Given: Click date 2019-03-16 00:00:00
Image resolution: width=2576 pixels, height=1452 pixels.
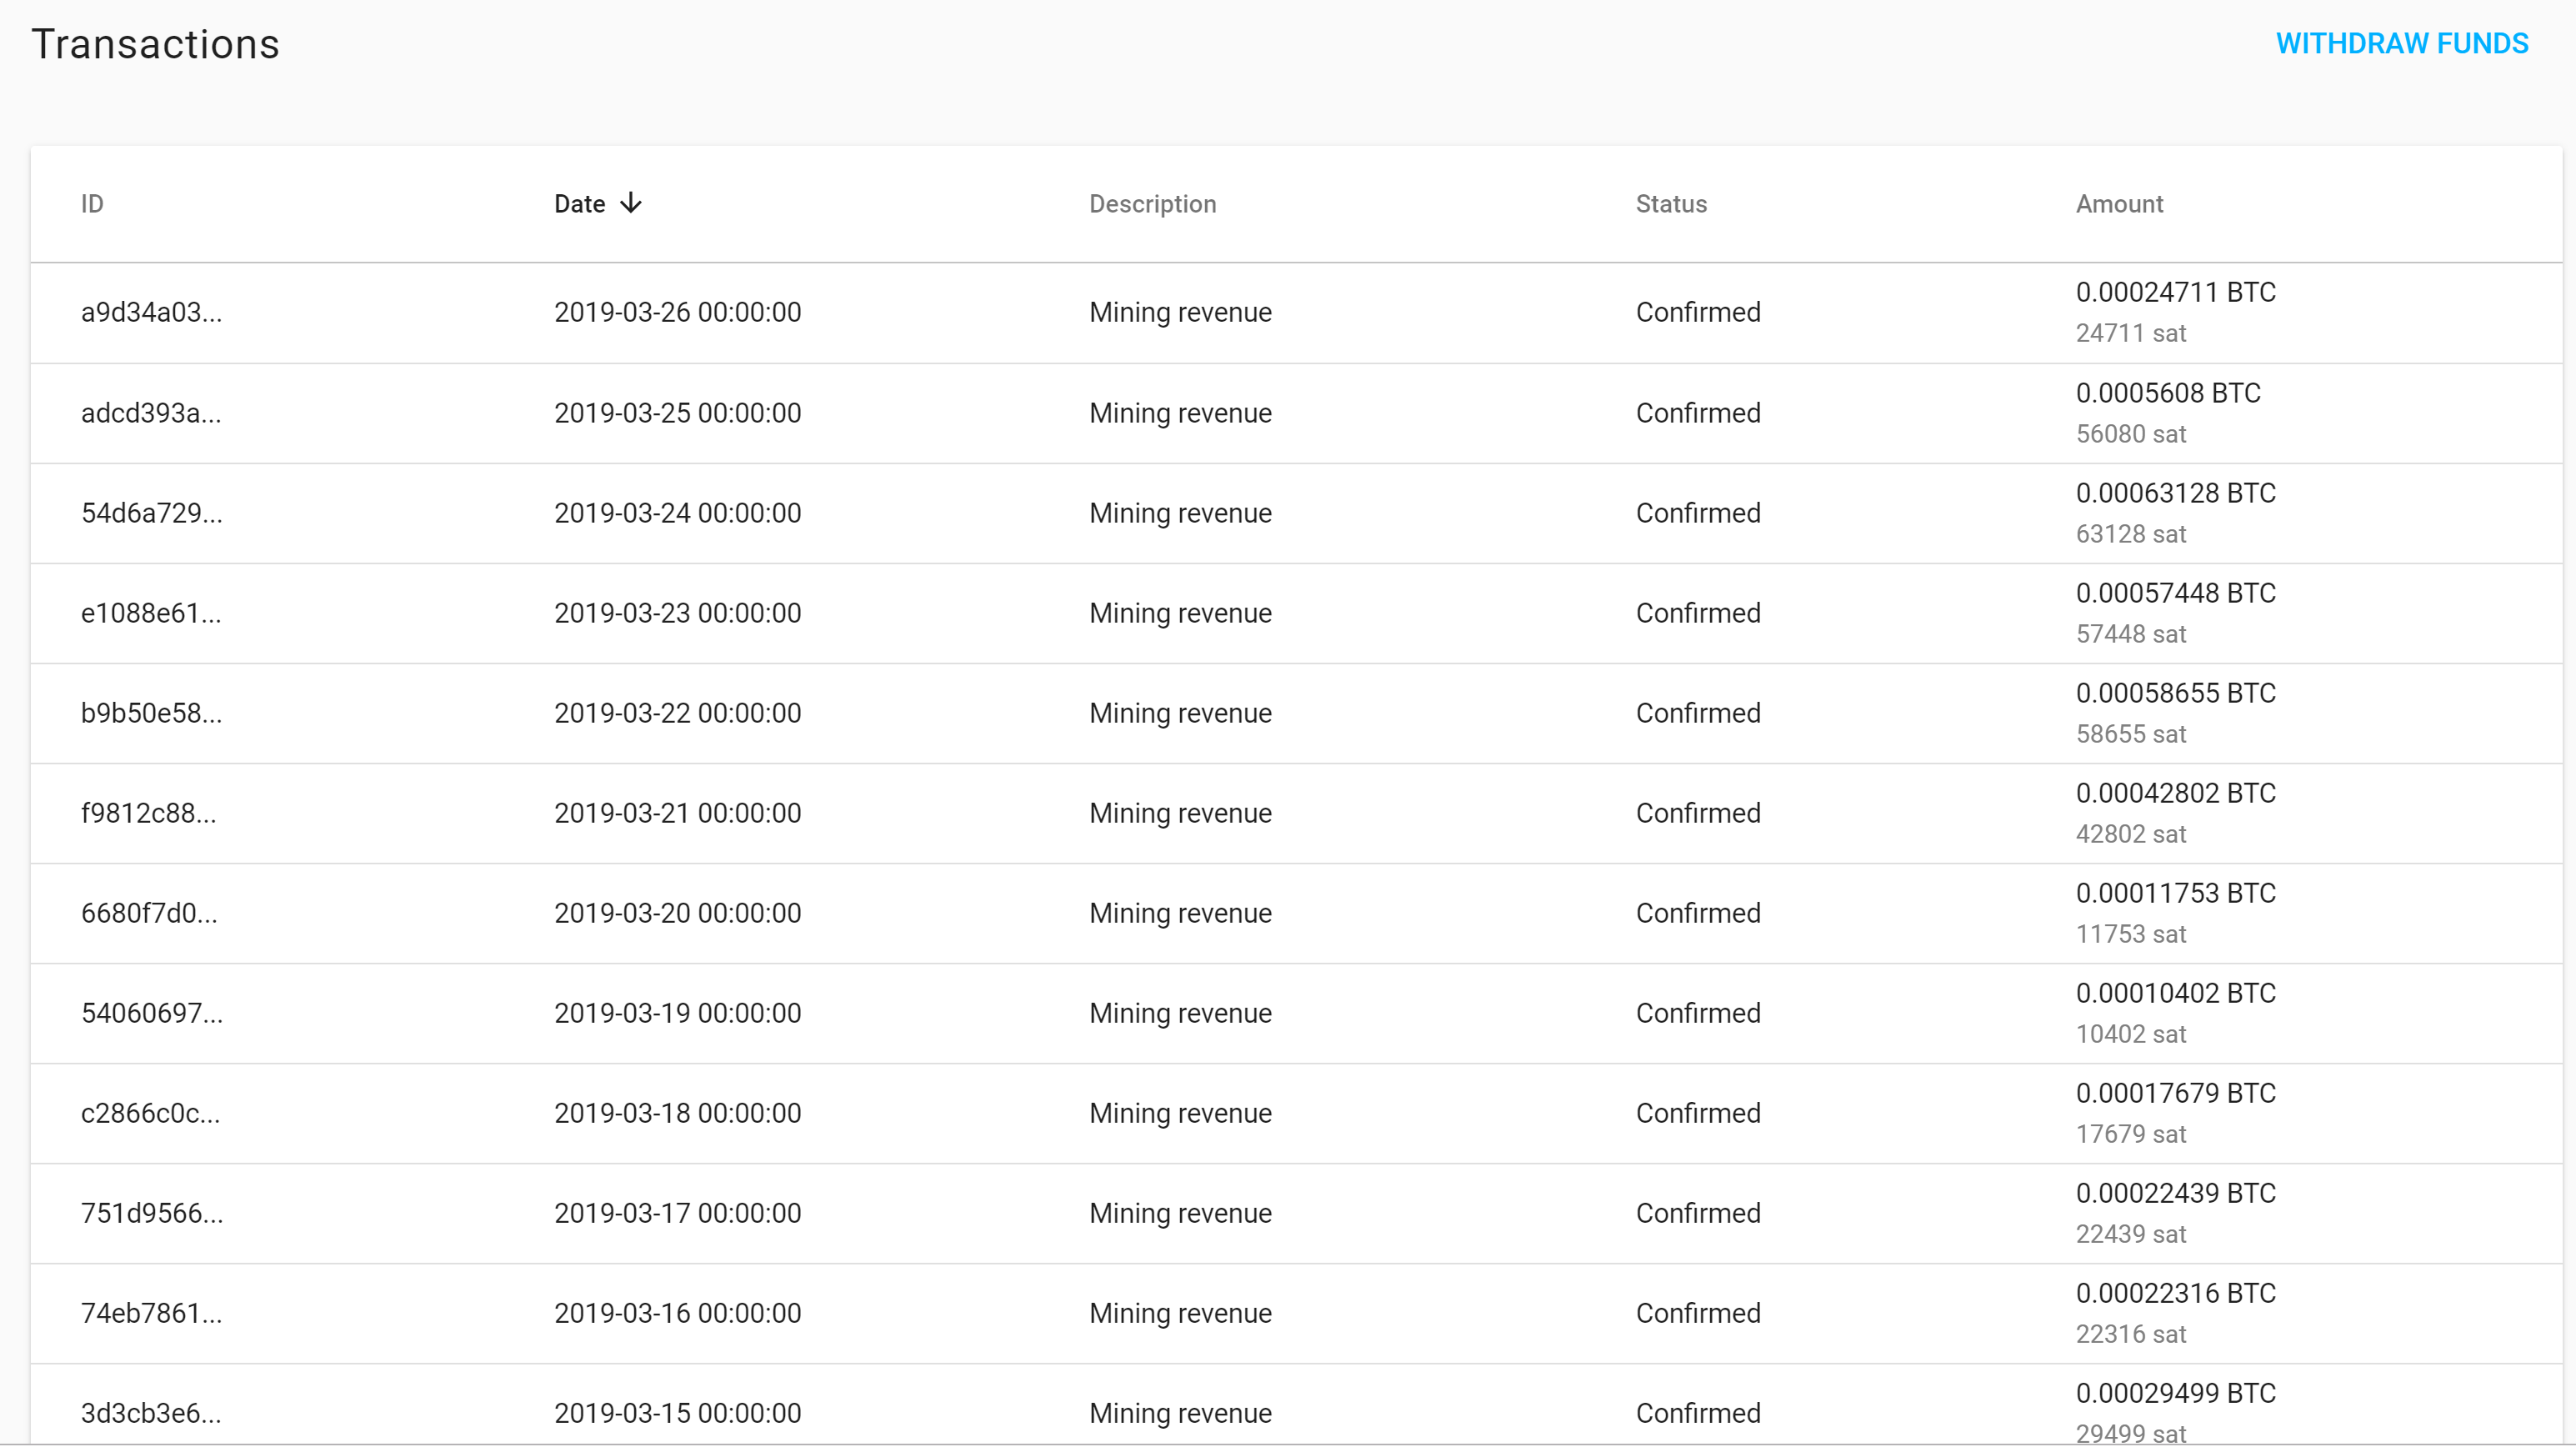Looking at the screenshot, I should (677, 1313).
